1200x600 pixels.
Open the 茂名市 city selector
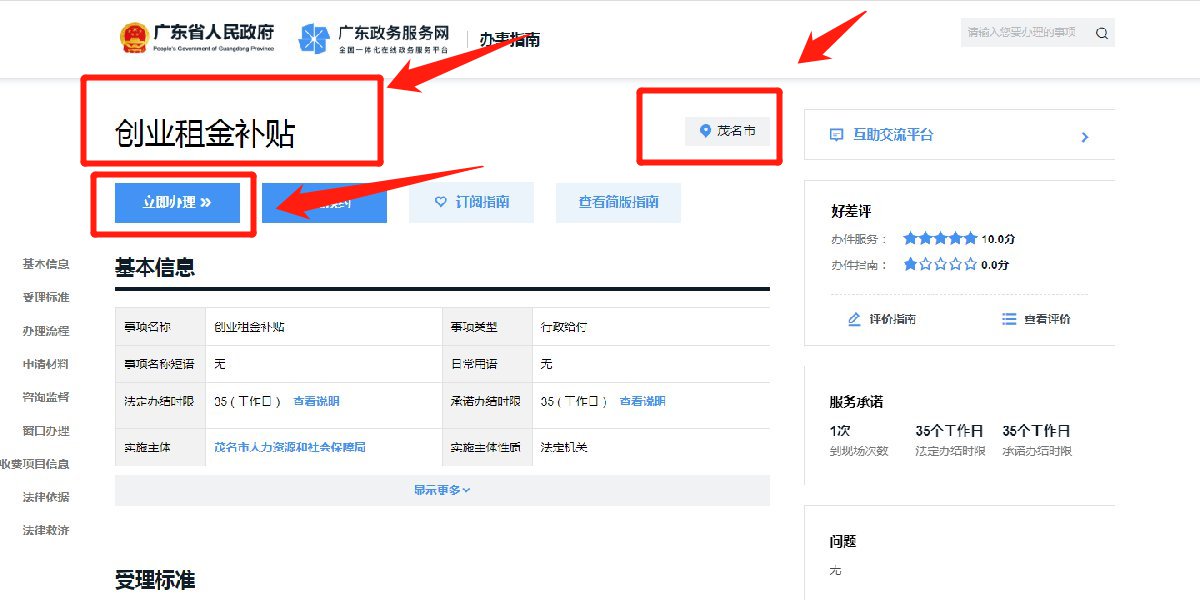click(728, 131)
